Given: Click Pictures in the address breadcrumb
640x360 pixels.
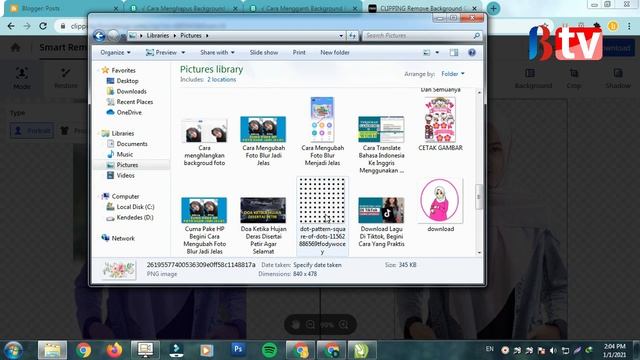Looking at the screenshot, I should (191, 36).
